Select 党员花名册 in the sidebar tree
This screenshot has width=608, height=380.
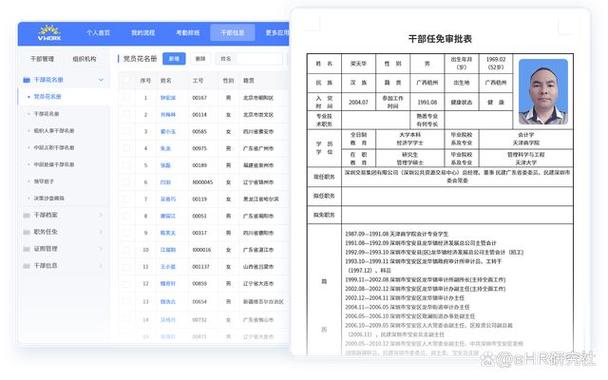(47, 97)
